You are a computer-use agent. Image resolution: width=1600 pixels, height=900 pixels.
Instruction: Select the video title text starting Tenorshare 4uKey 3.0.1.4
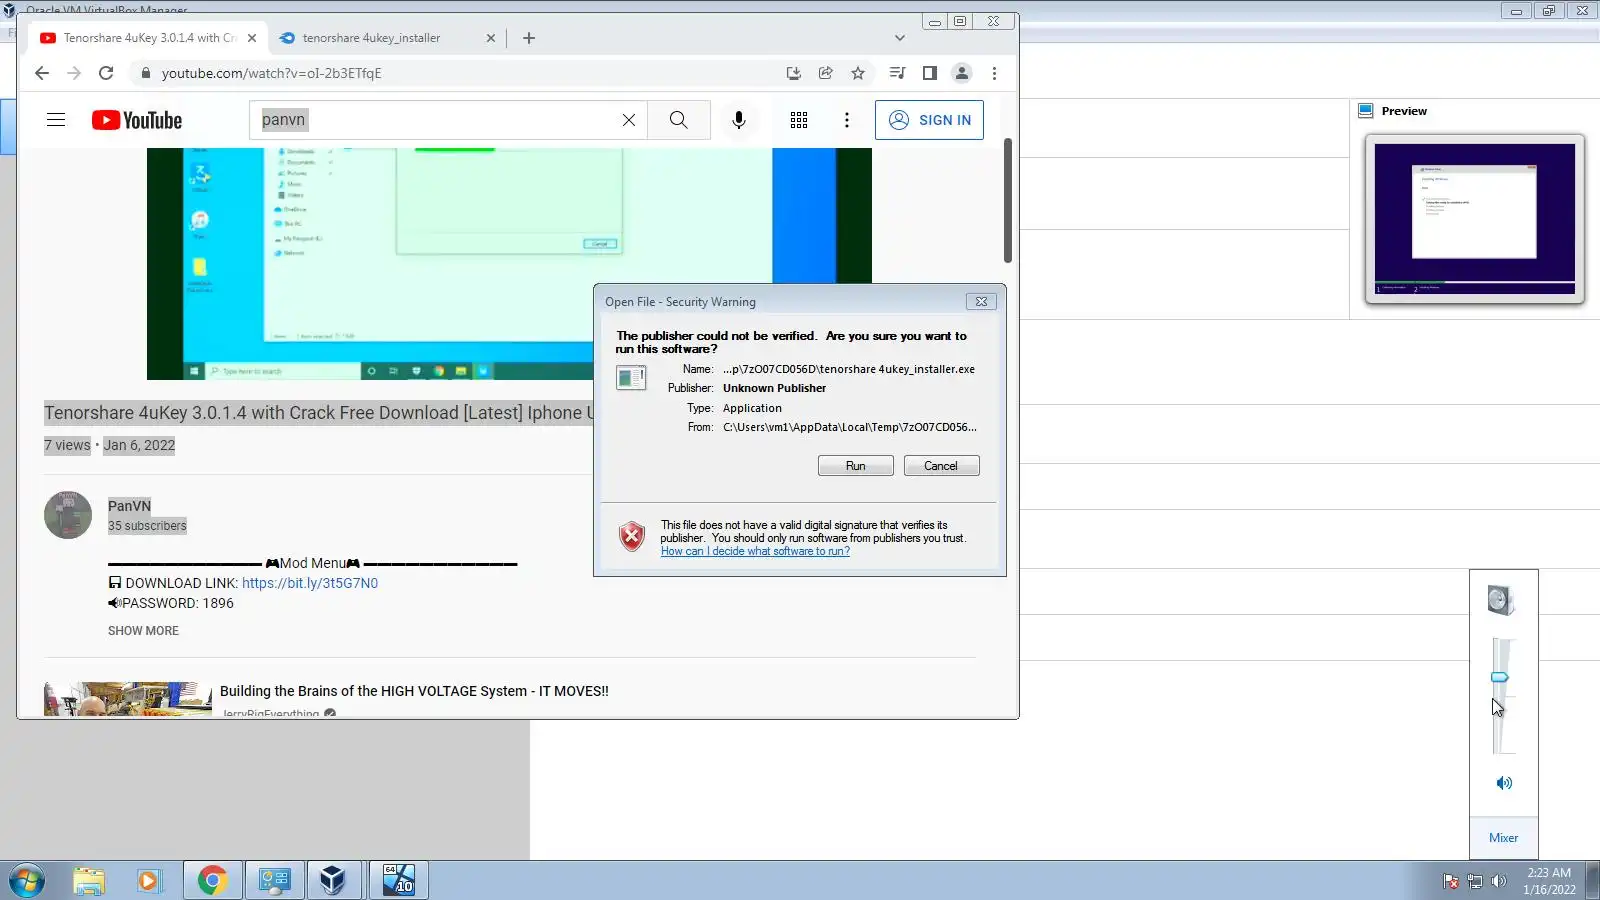[319, 413]
